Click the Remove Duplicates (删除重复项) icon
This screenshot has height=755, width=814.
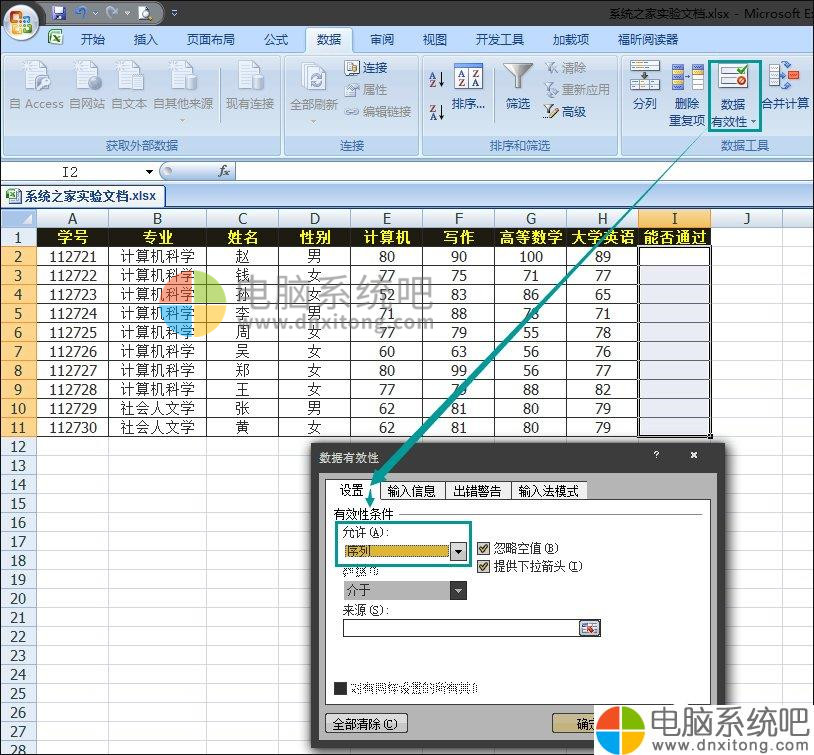[x=687, y=81]
